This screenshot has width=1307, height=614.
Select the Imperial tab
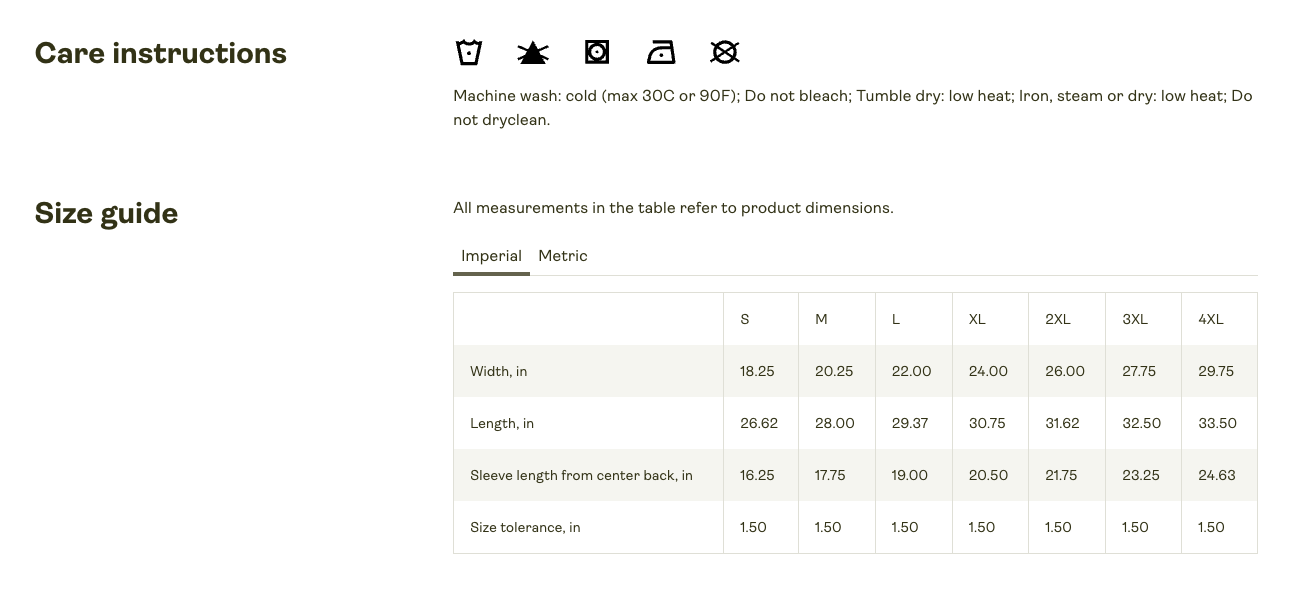coord(491,257)
